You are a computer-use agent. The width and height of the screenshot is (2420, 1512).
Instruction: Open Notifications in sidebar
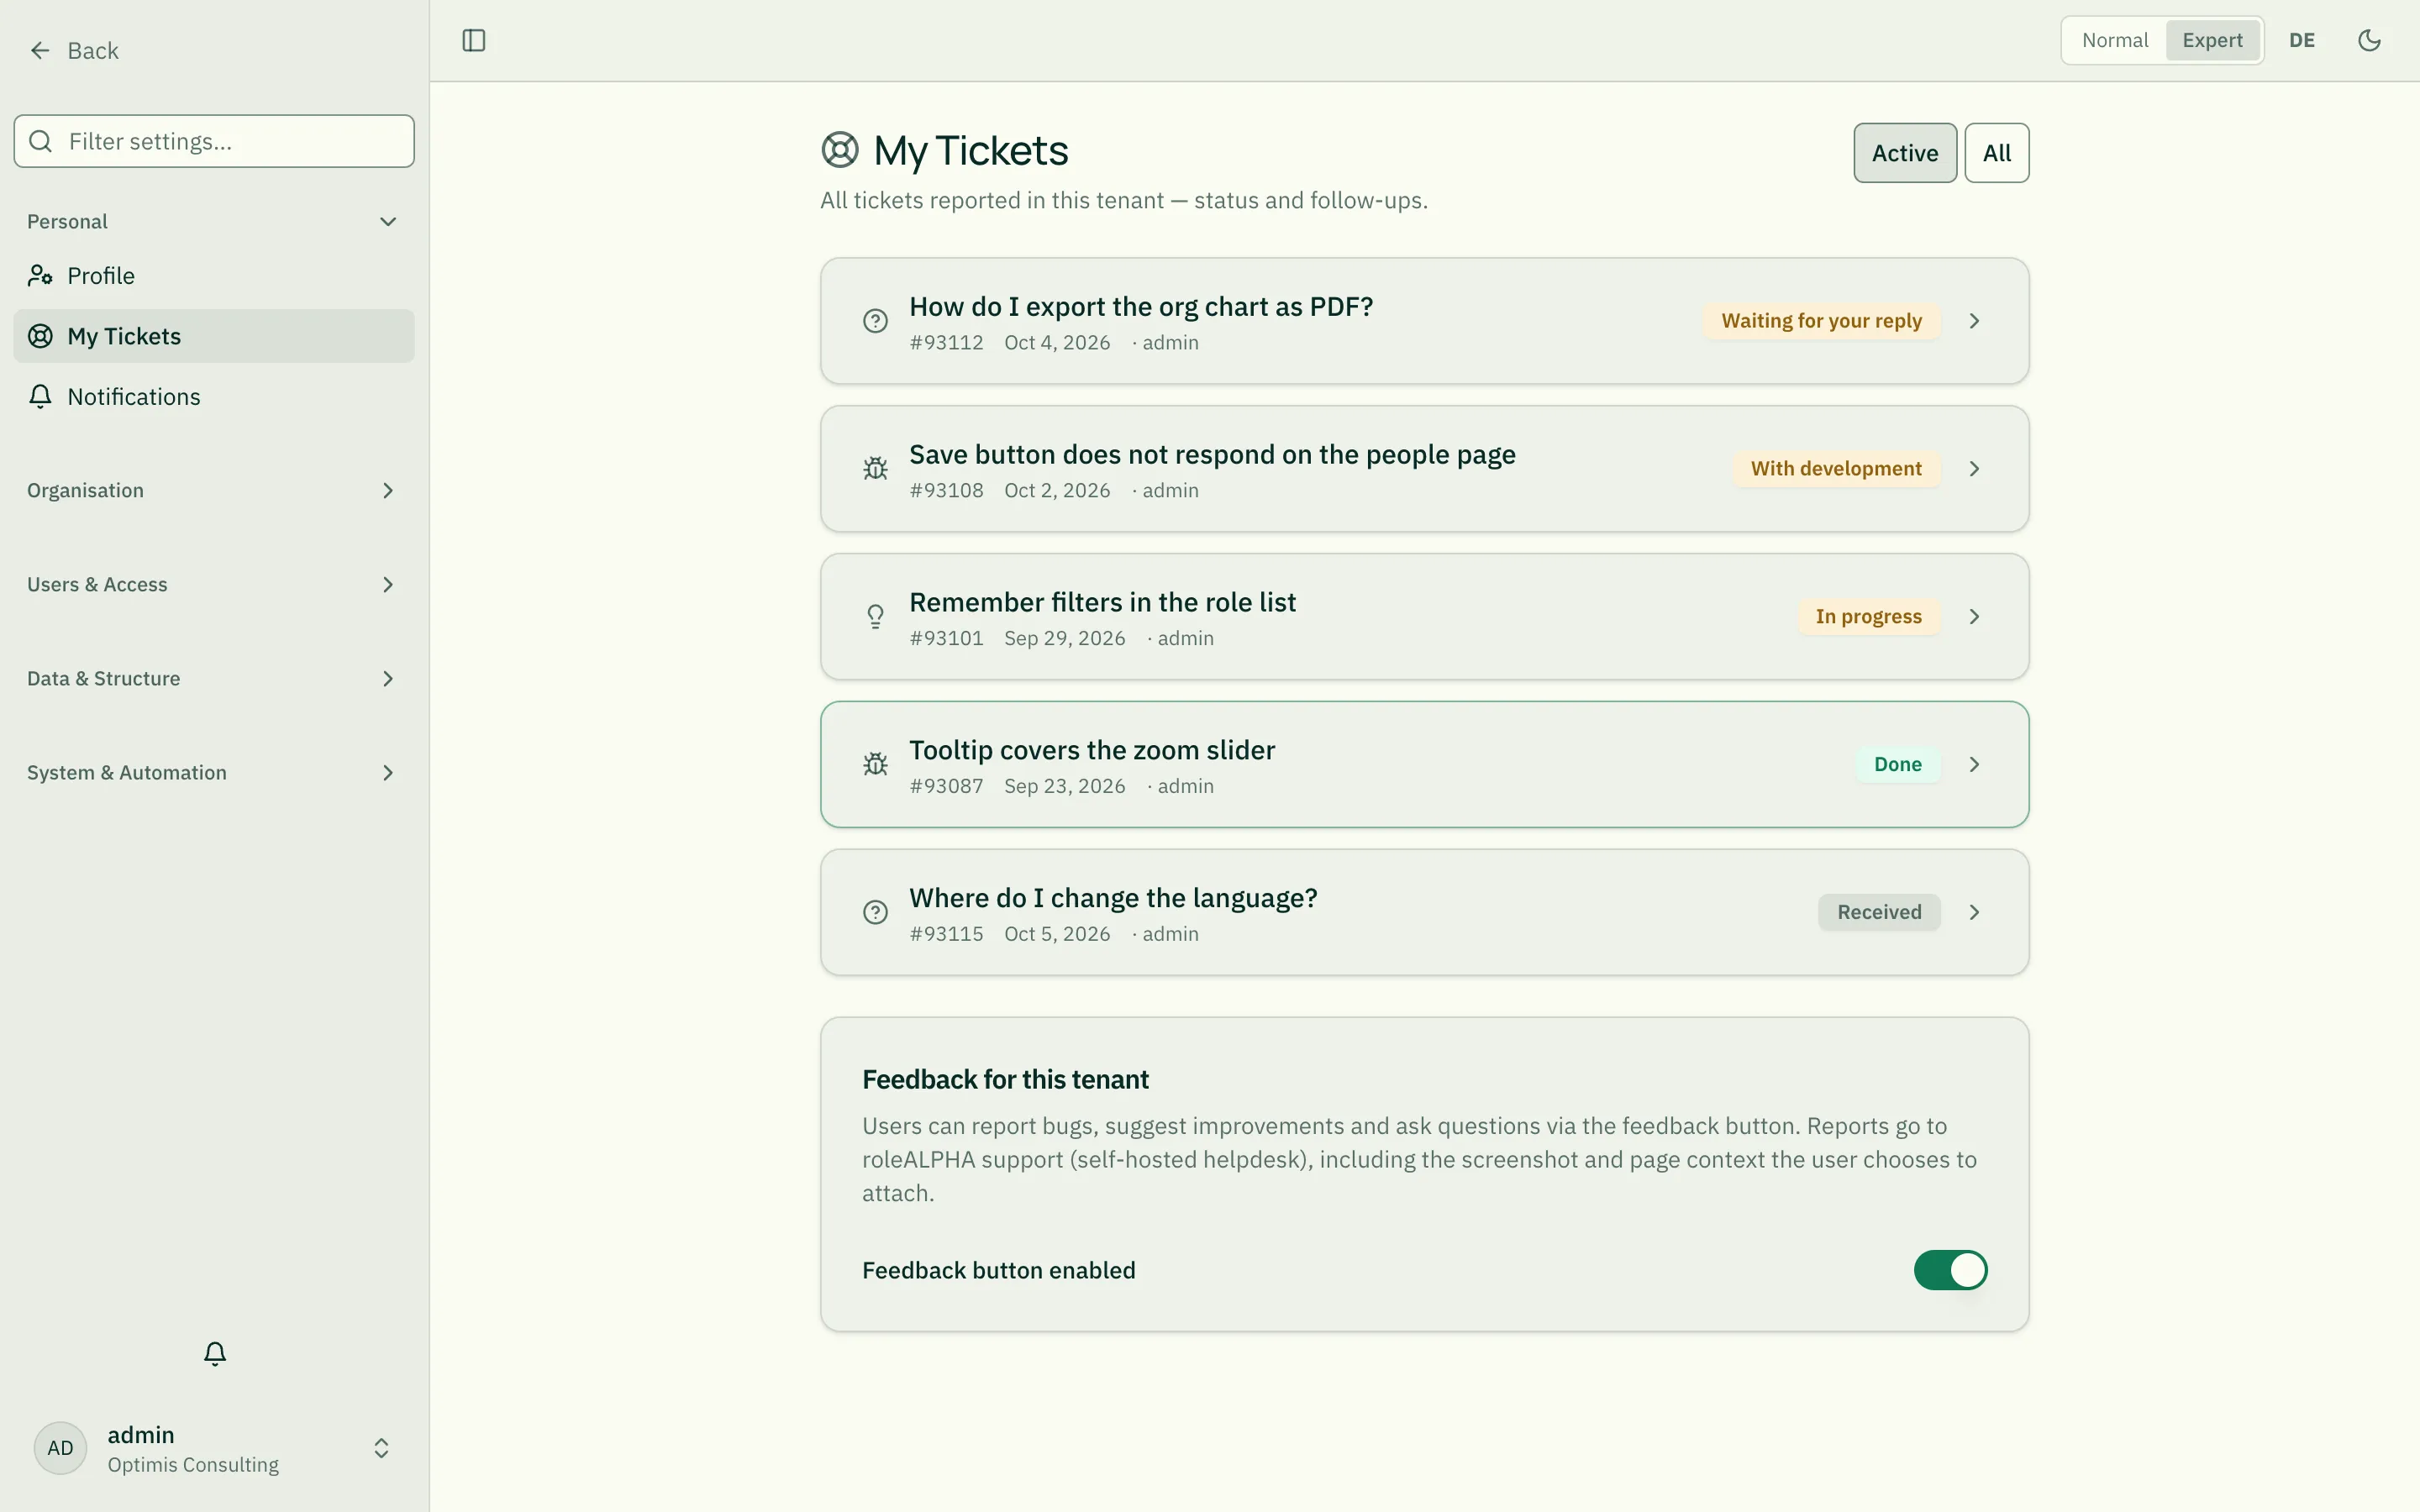[214, 396]
